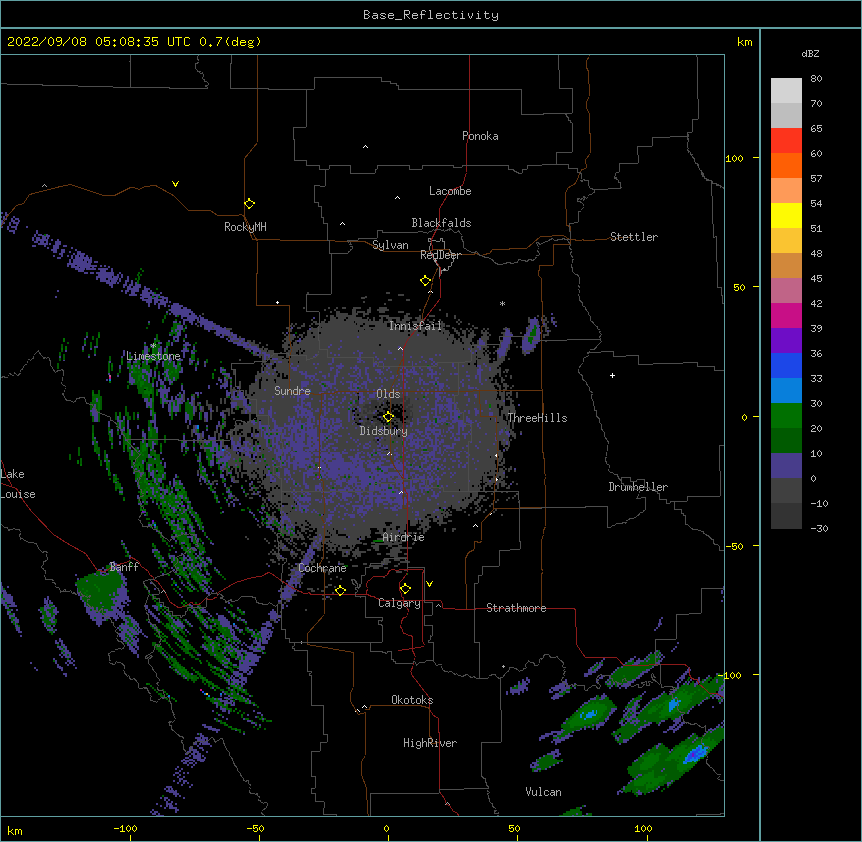This screenshot has height=842, width=862.
Task: Click the blue storm core near bottom right
Action: point(695,752)
